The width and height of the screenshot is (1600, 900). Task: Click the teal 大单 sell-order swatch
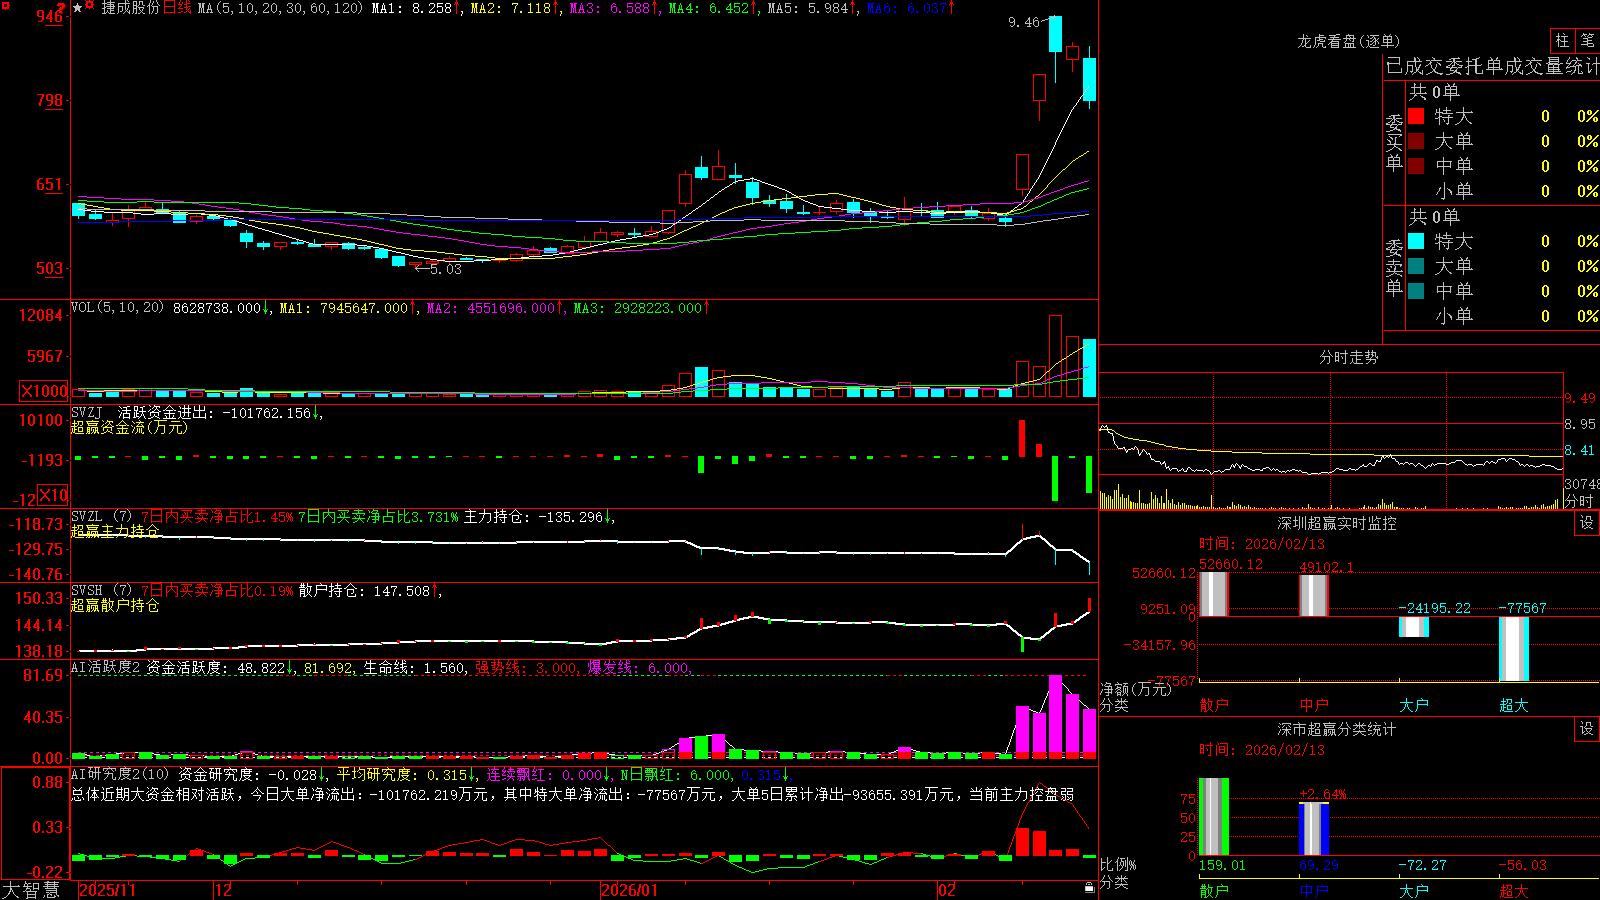(1416, 266)
